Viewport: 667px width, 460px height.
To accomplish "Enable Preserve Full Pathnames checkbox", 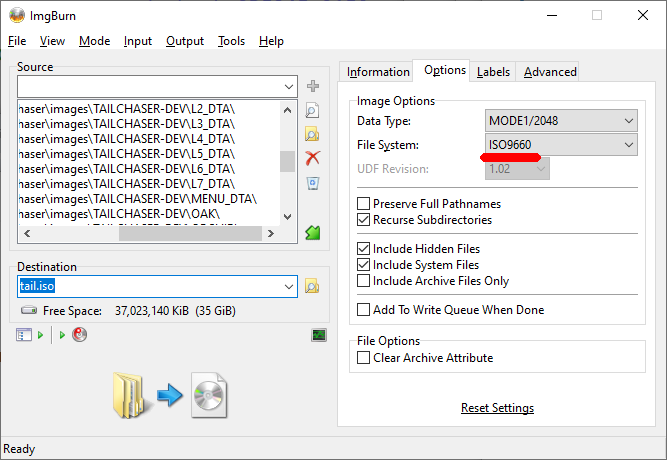I will (364, 204).
